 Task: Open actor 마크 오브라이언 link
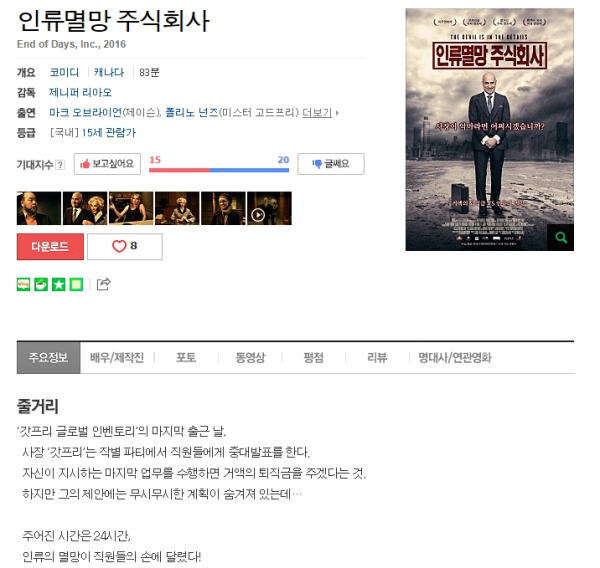coord(85,113)
